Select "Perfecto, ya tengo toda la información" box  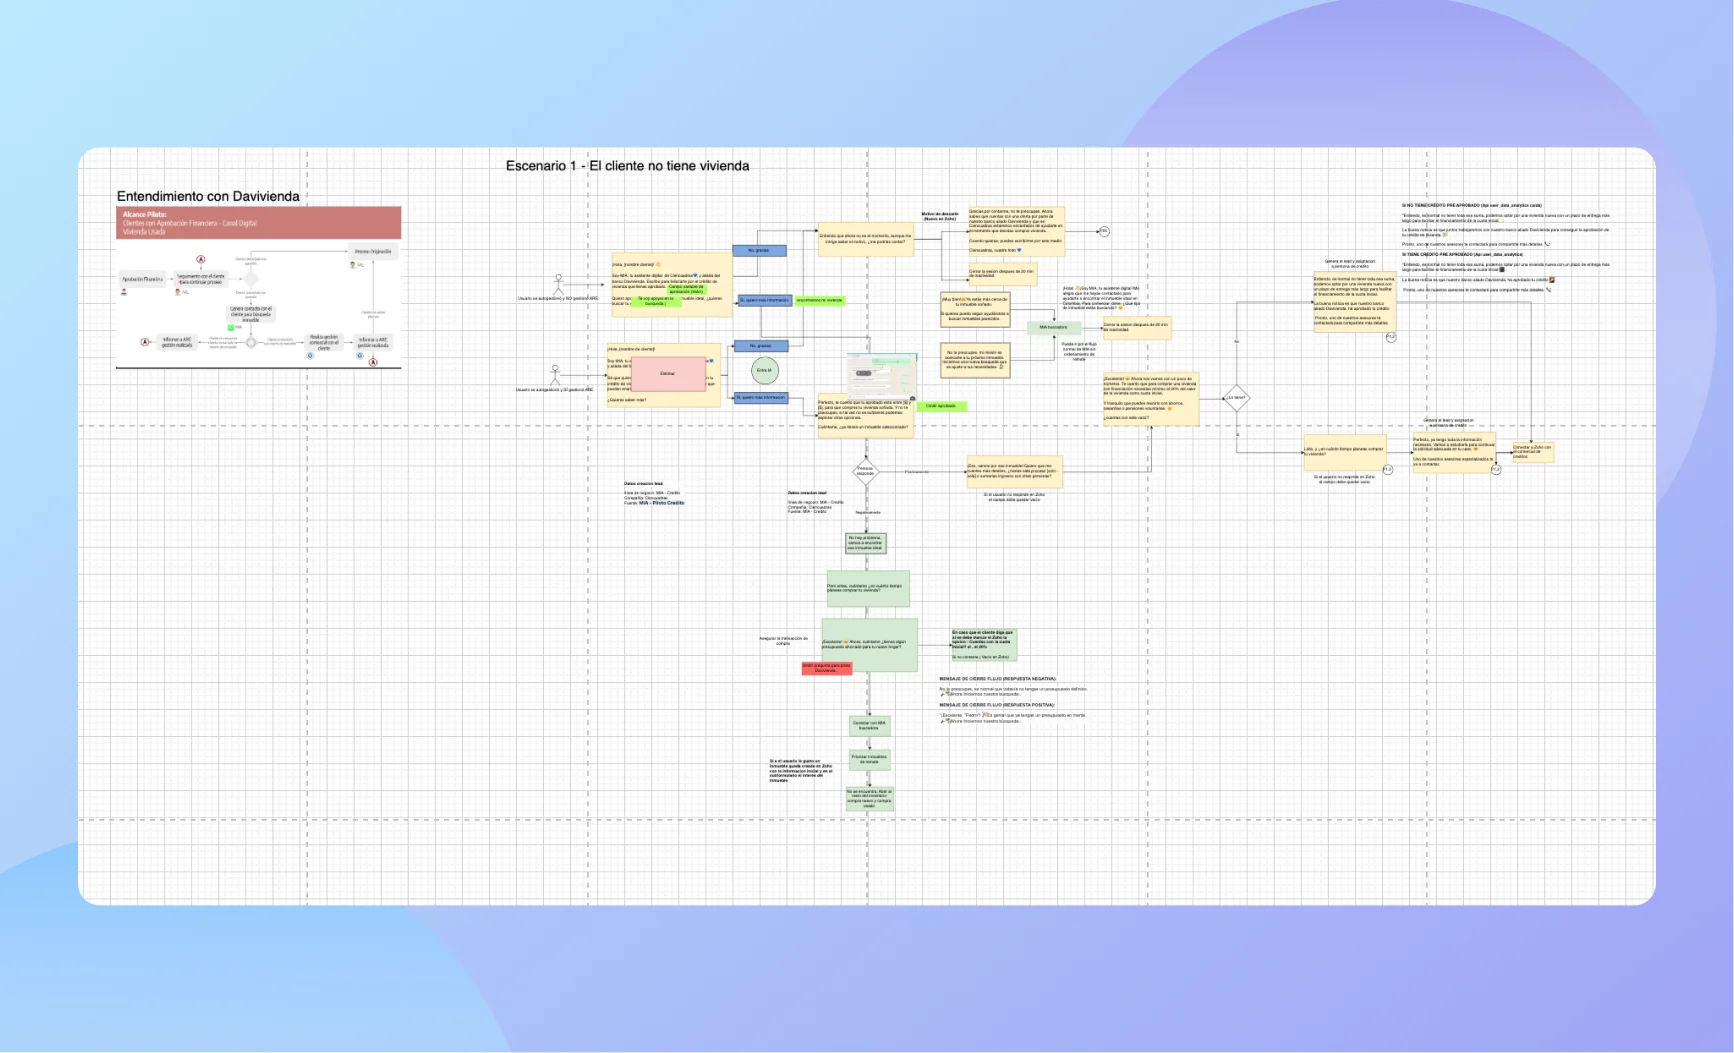click(1454, 453)
